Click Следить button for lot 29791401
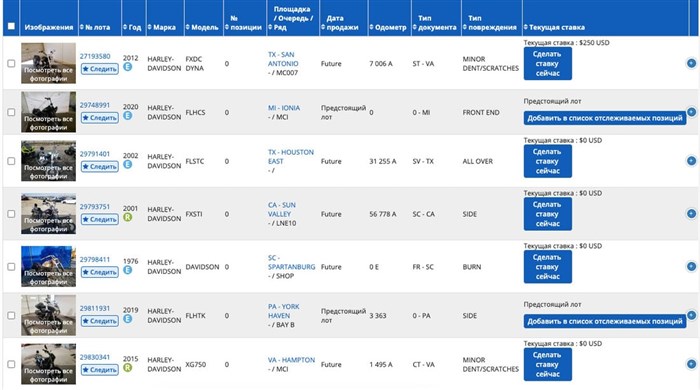Screen dimensions: 700x390 point(100,166)
